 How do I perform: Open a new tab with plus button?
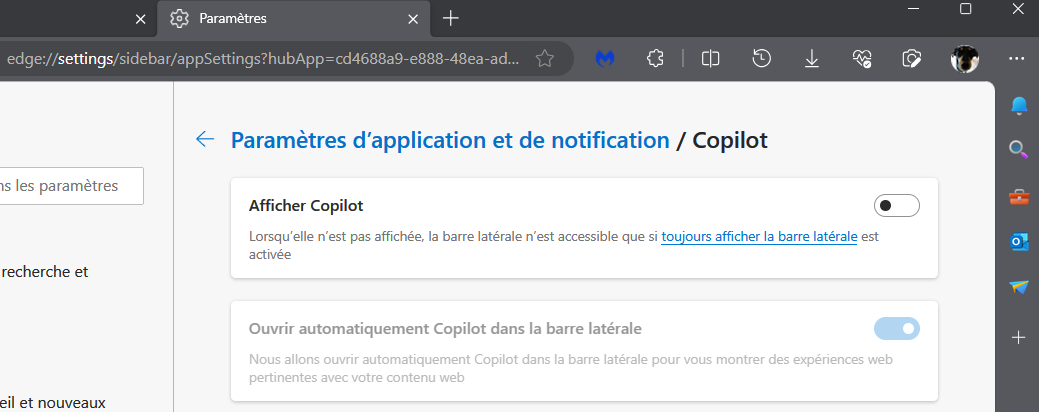[451, 18]
